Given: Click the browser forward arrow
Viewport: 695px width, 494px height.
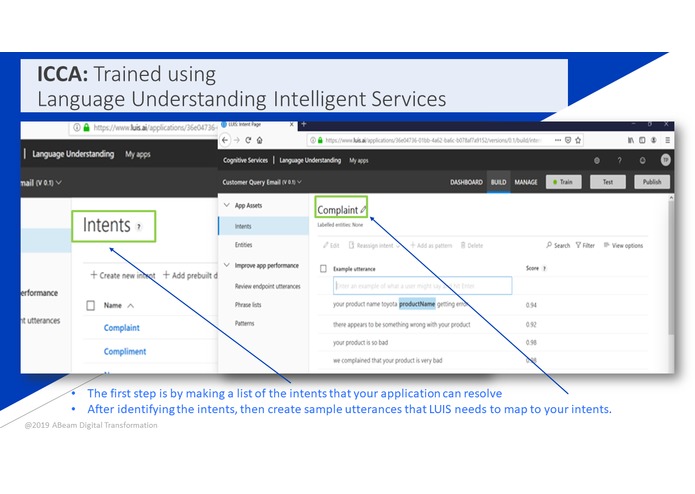Looking at the screenshot, I should click(237, 140).
